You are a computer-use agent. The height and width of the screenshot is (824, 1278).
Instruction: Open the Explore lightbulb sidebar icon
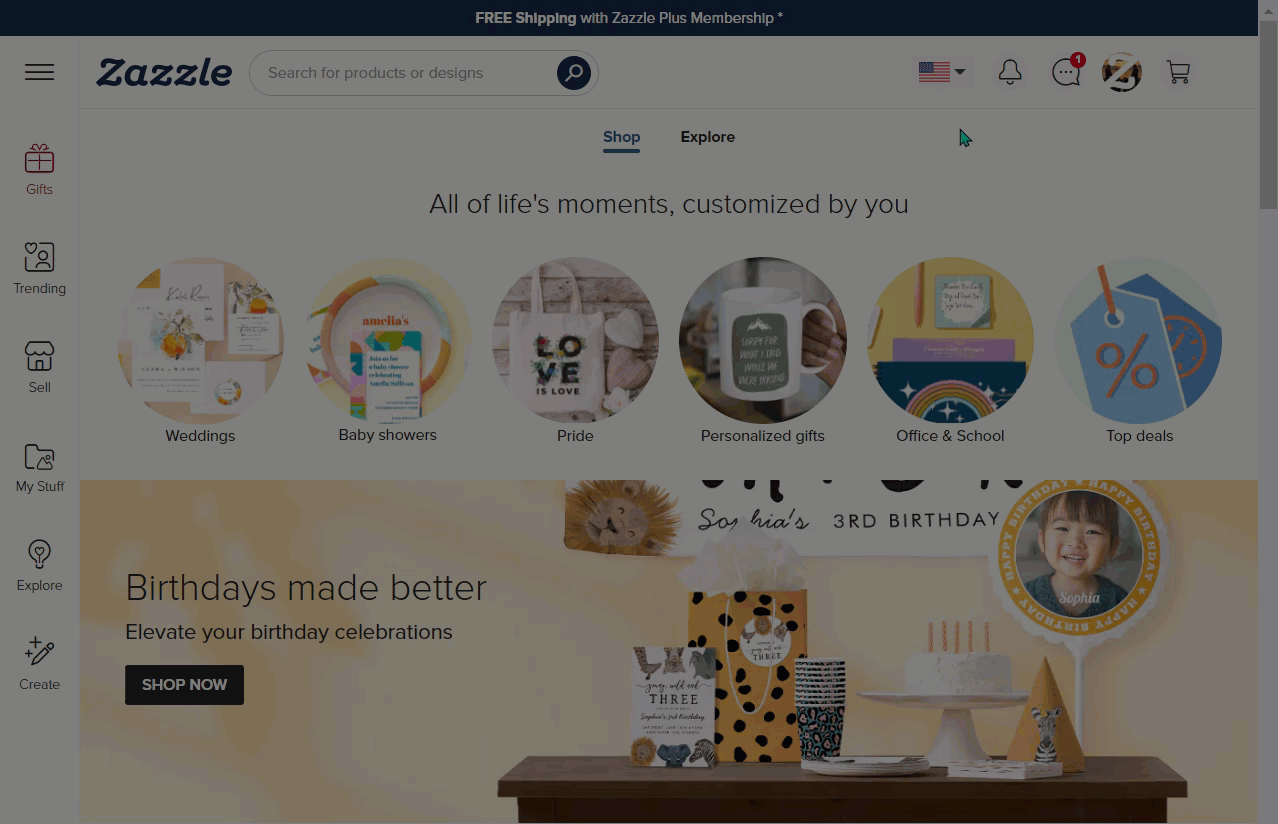click(x=40, y=554)
